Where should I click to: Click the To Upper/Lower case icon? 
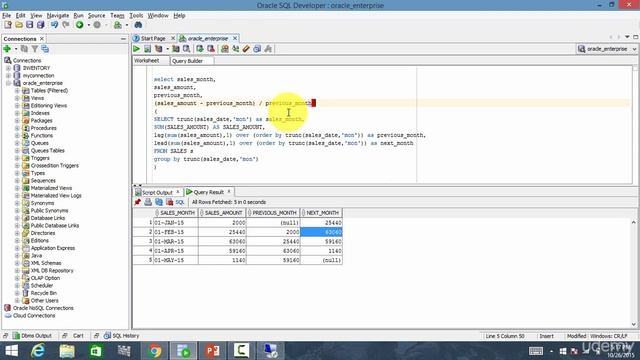coord(236,49)
